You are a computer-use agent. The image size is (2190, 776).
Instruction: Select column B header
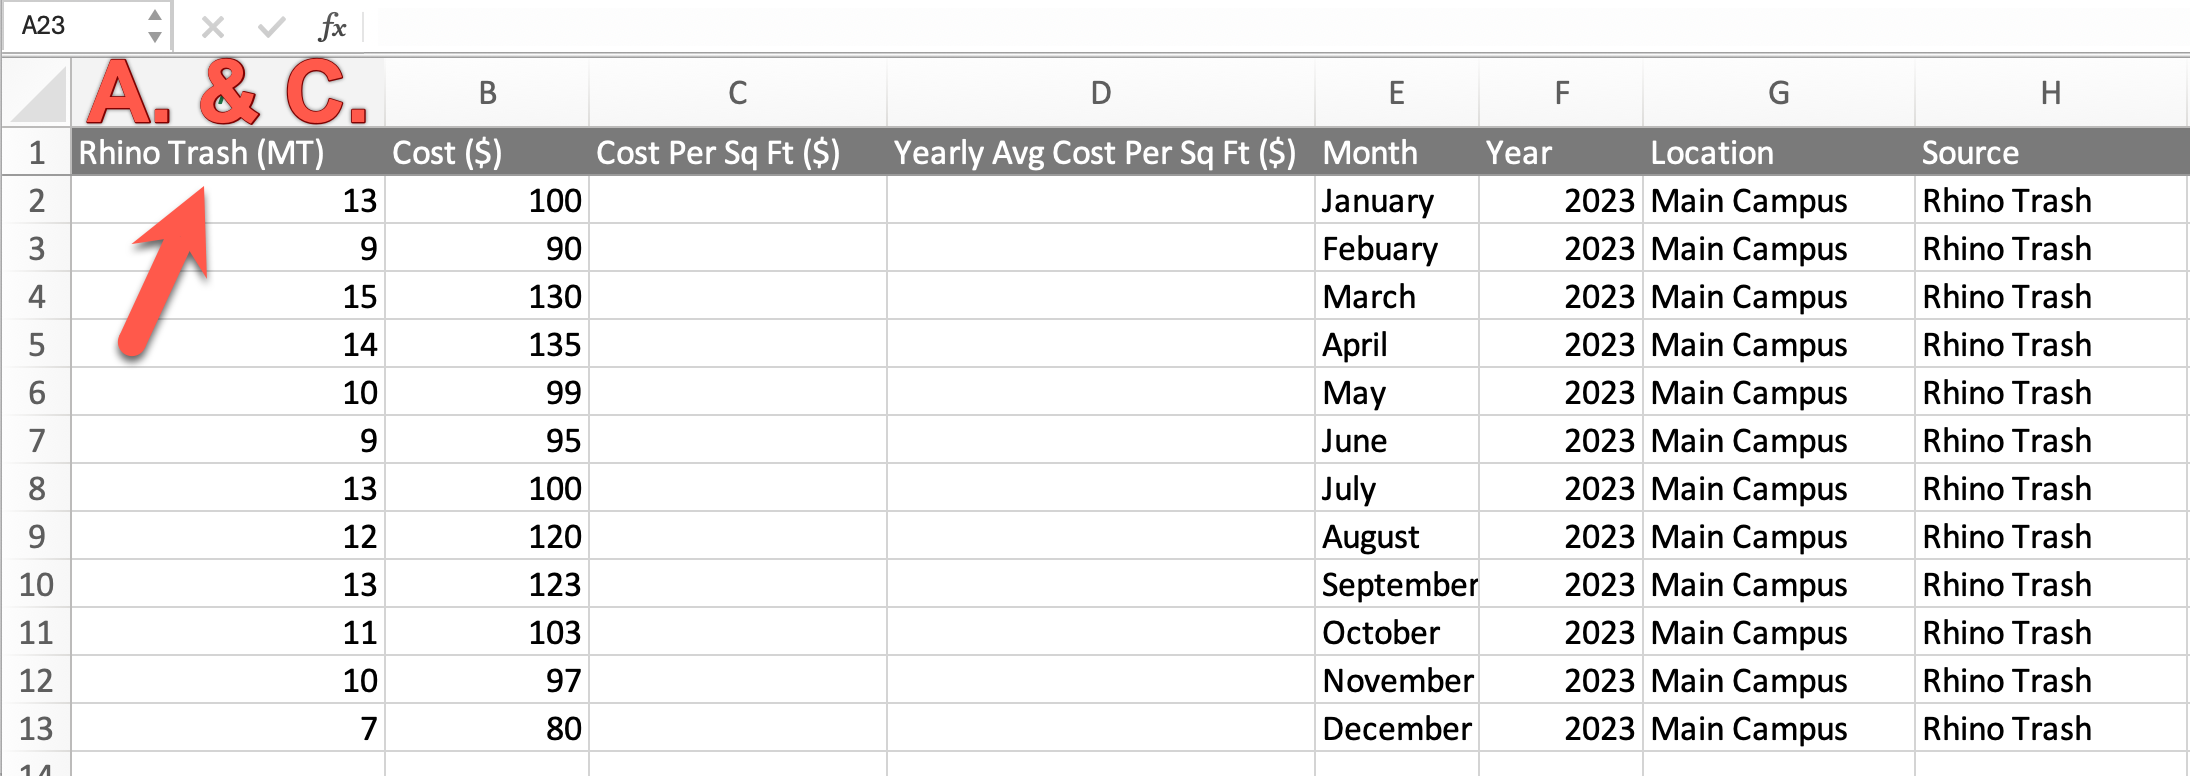(487, 92)
